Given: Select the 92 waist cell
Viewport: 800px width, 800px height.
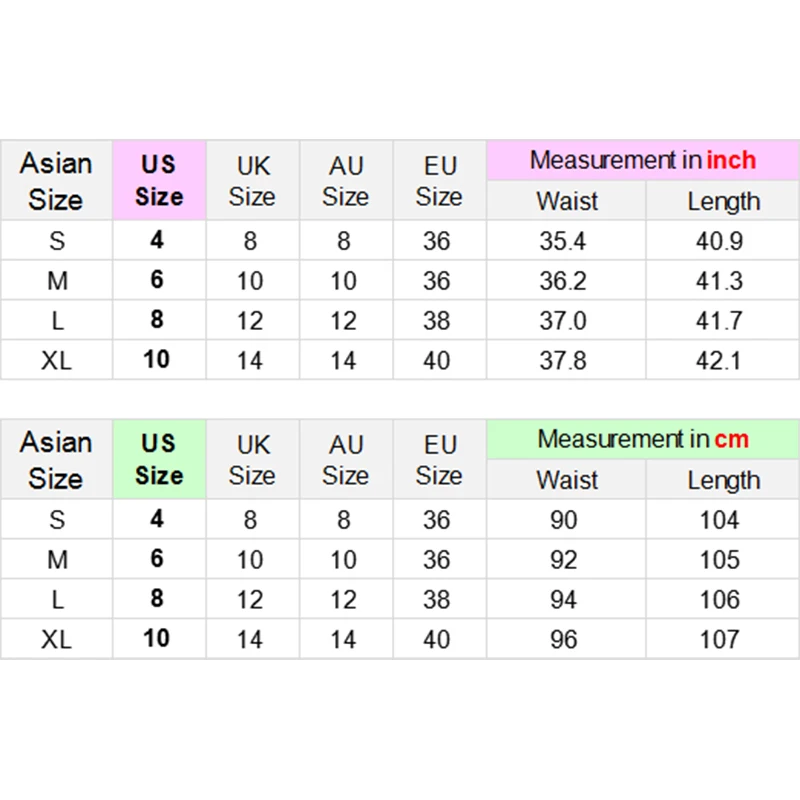Looking at the screenshot, I should coord(564,560).
